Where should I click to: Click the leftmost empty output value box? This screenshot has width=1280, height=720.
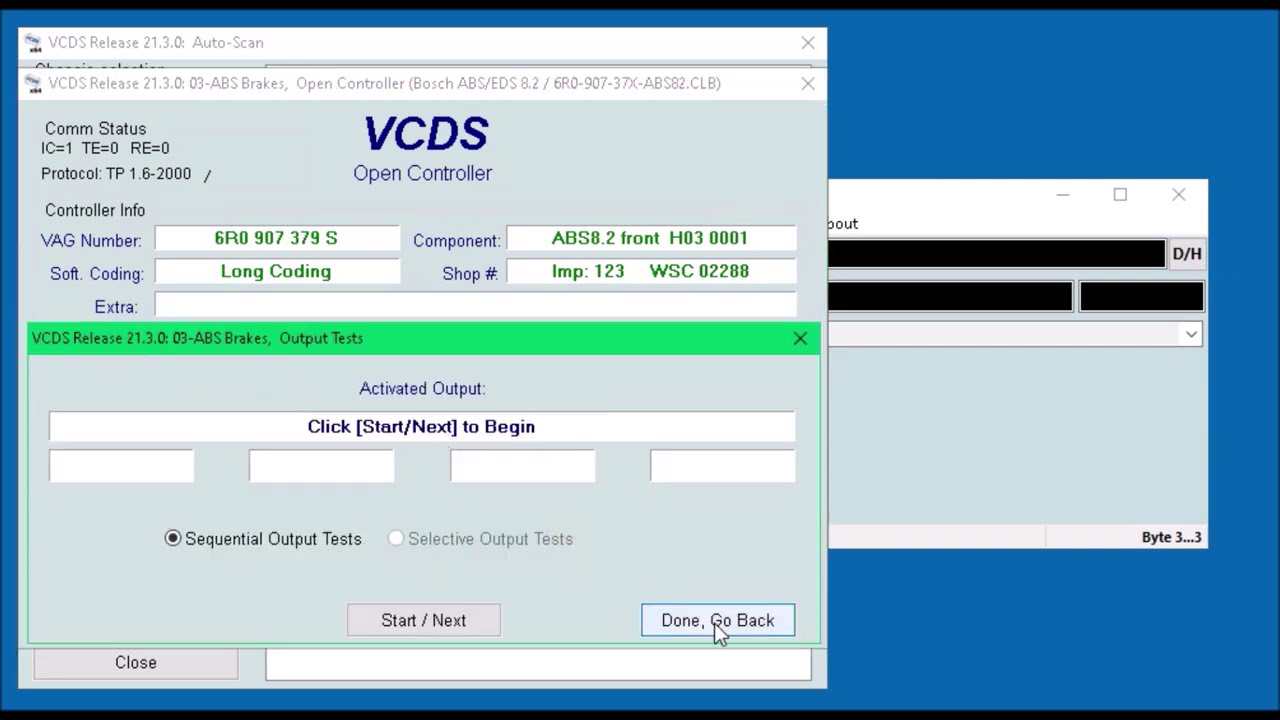click(x=121, y=466)
